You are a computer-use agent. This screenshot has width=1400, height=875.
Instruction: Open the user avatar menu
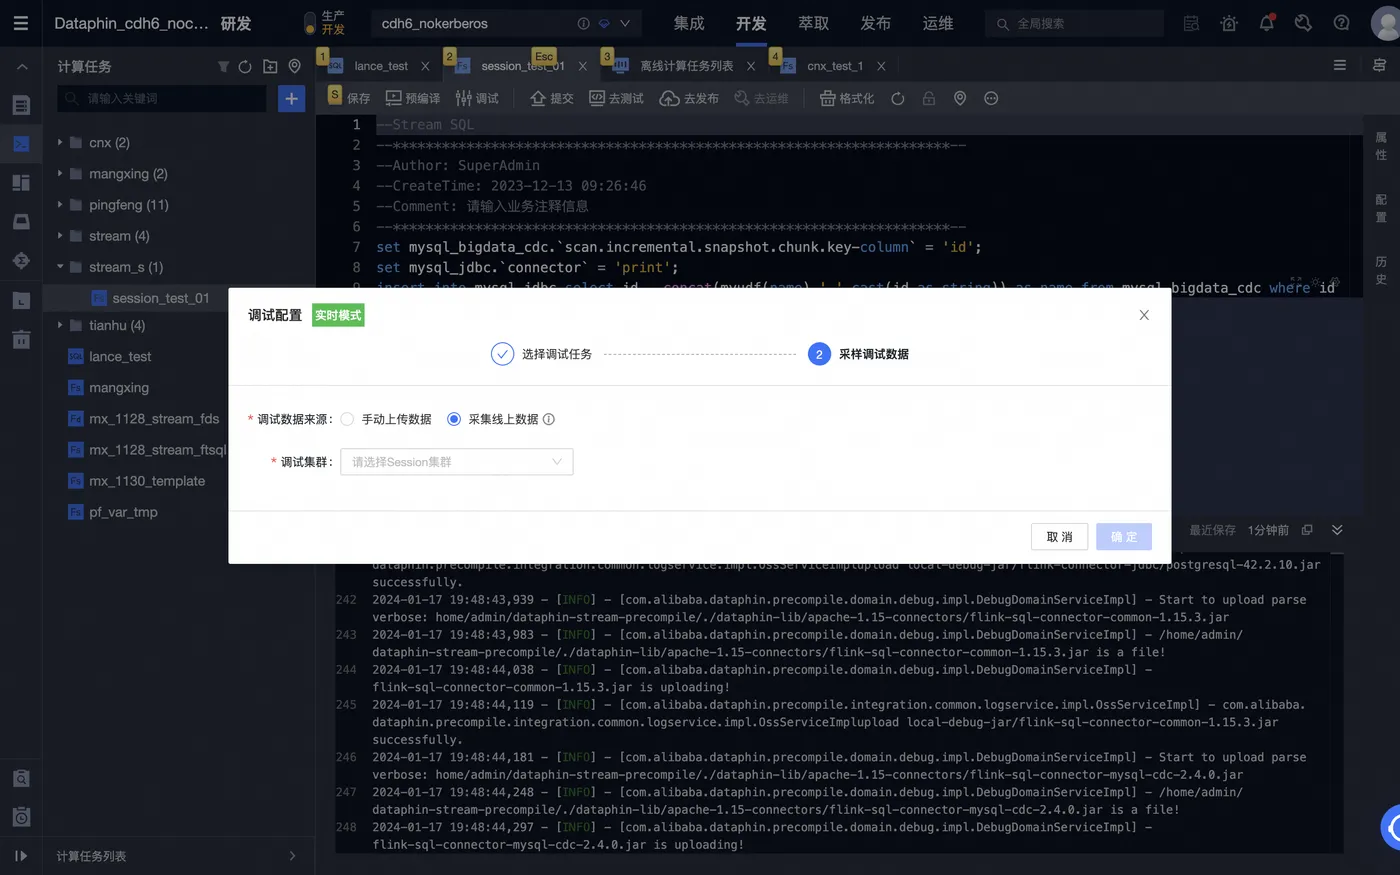1385,23
